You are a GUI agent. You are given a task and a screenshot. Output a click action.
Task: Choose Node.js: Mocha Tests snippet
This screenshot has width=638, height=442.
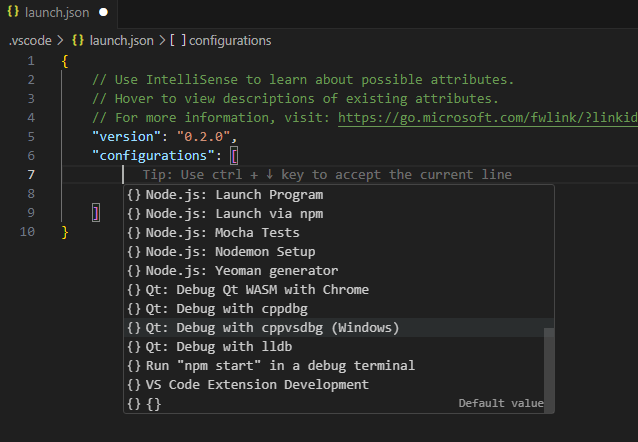339,232
